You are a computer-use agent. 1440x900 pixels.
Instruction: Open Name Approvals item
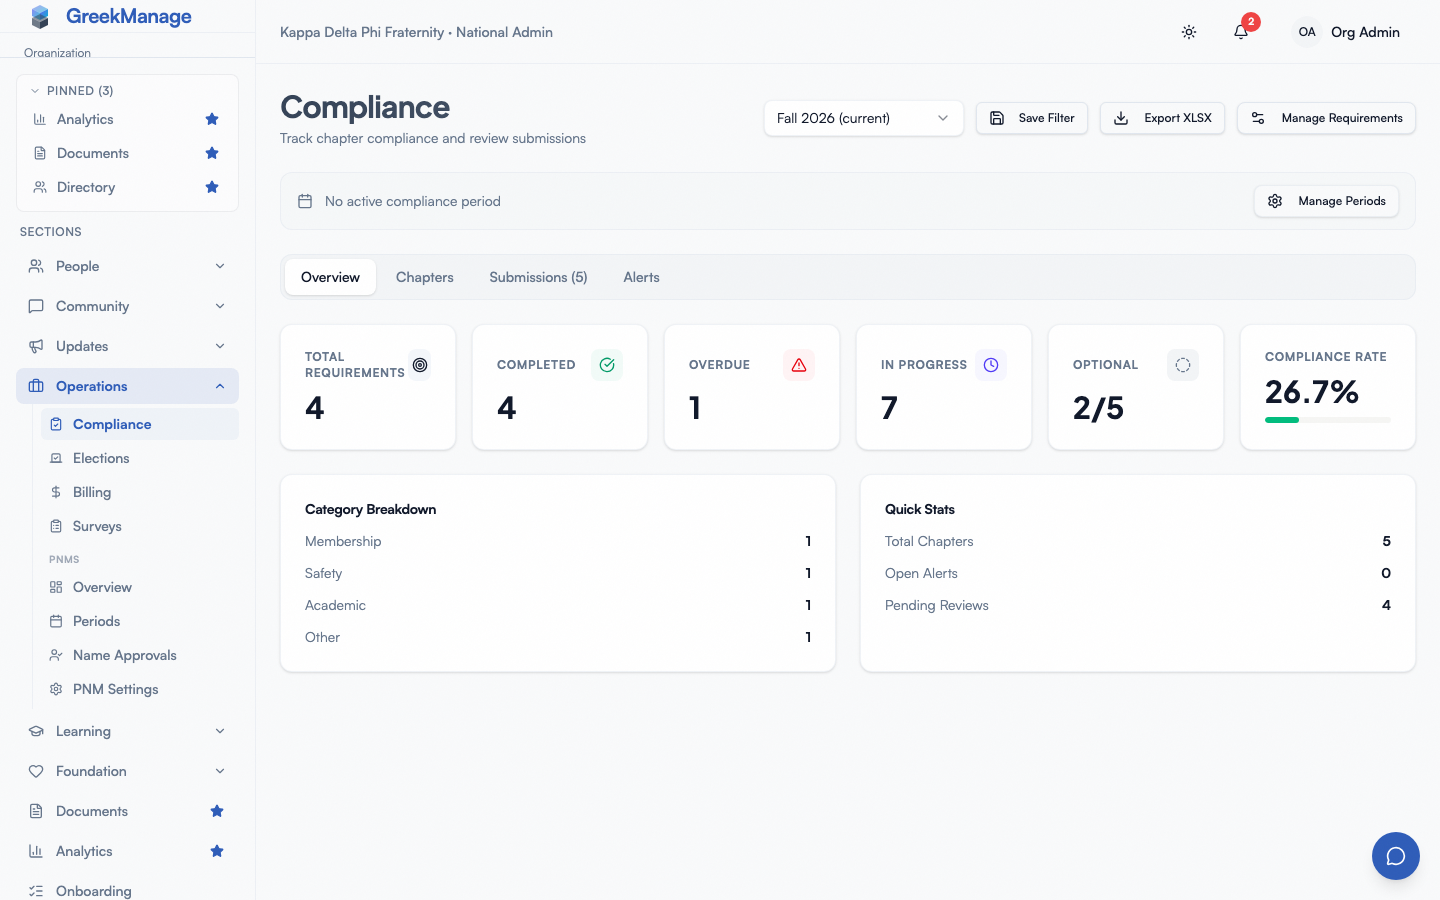pos(139,655)
